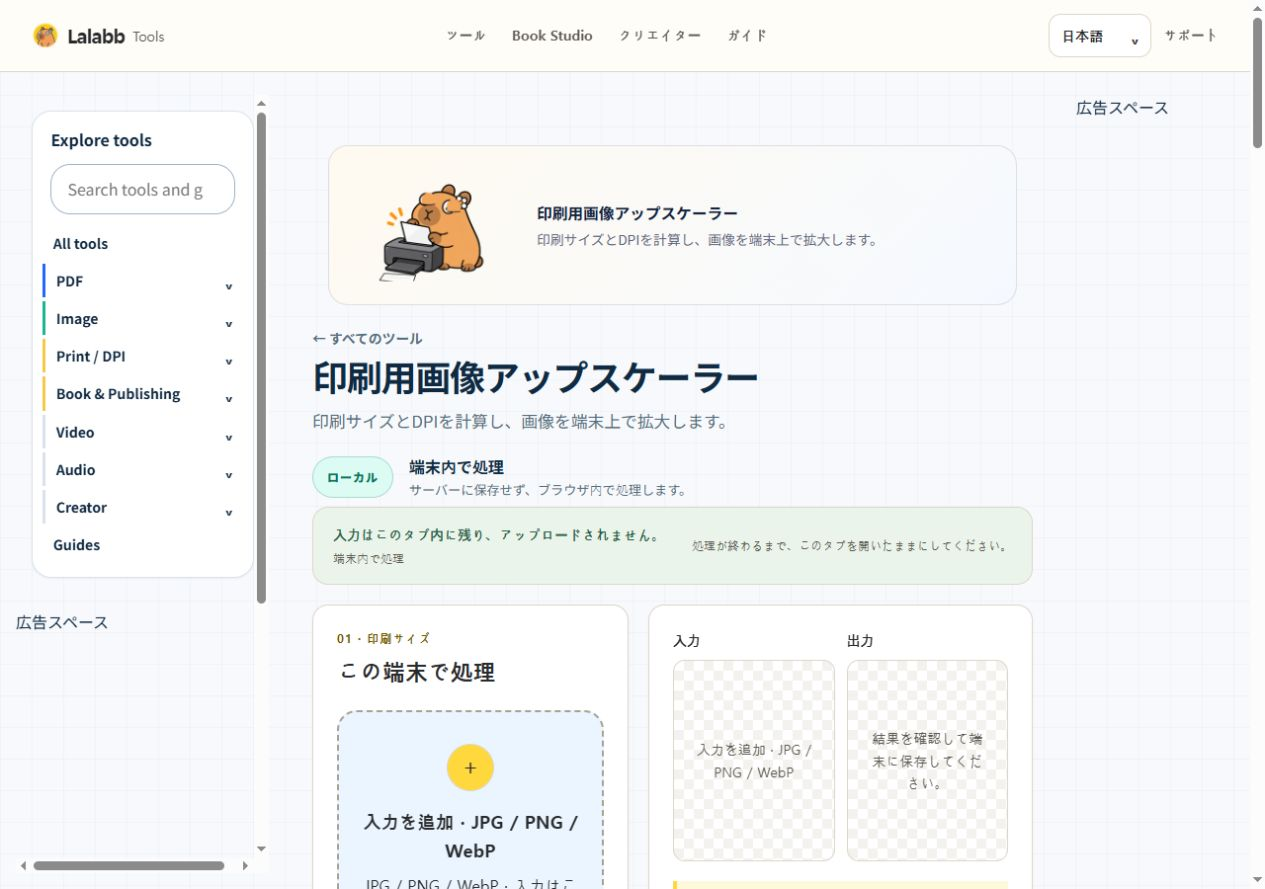
Task: Open the PDF category label
Action: tap(69, 281)
